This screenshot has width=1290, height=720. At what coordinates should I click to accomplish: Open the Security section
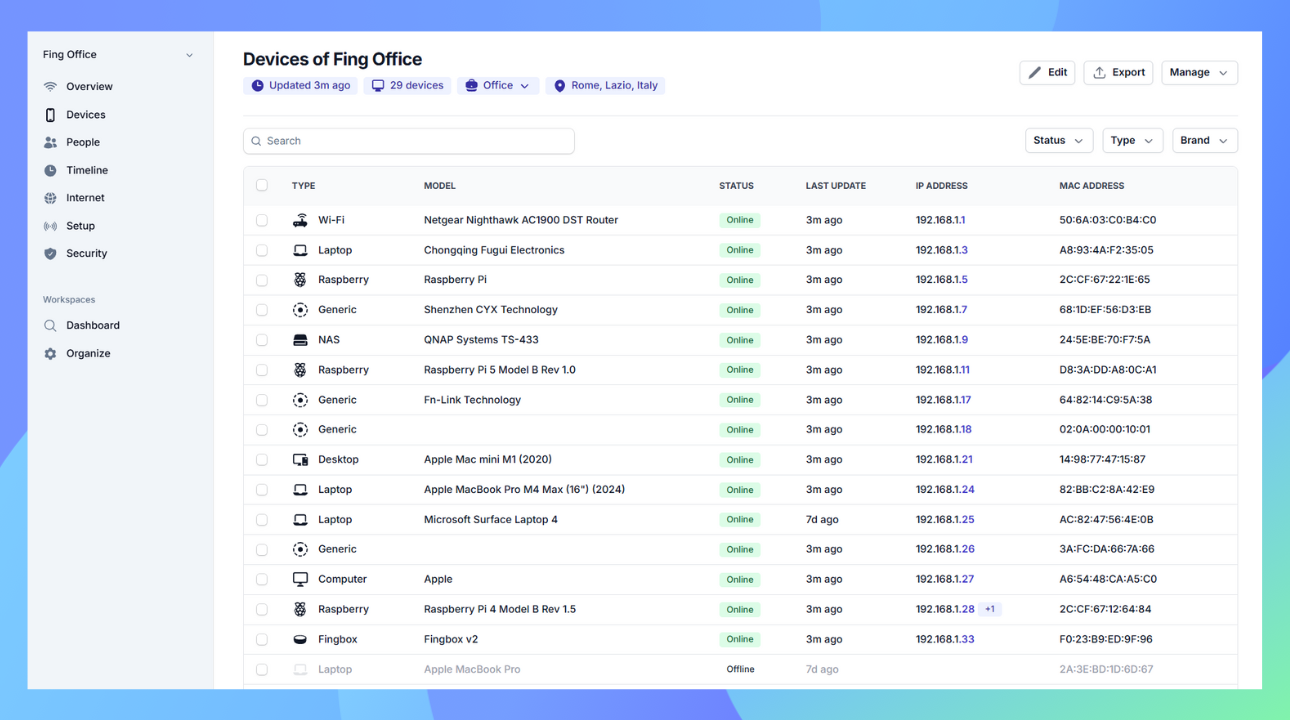86,254
